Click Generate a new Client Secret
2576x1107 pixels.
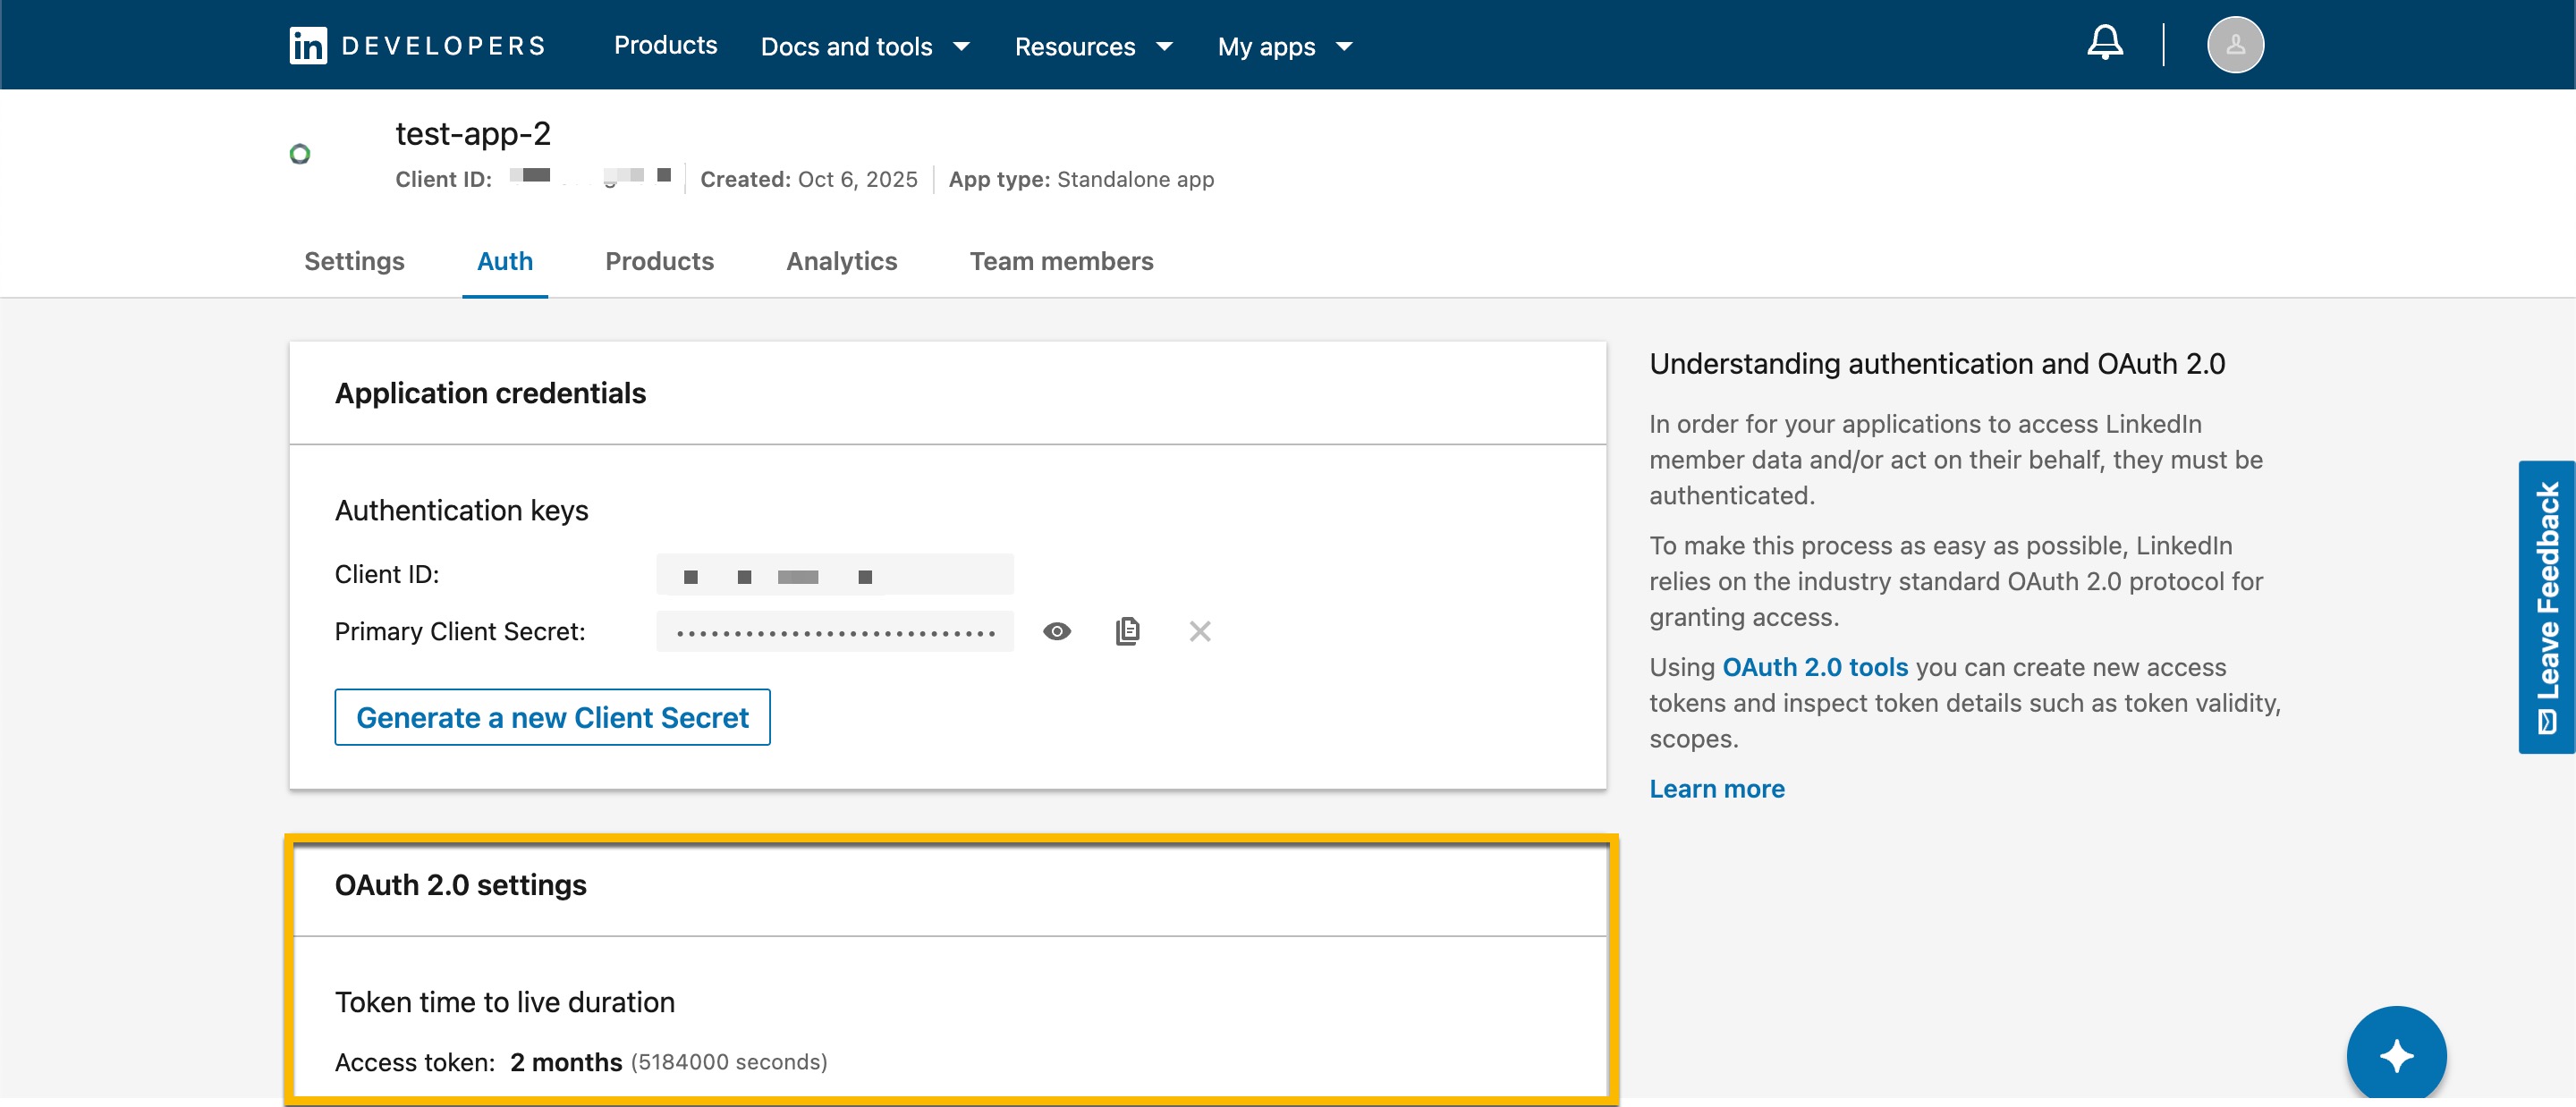552,717
